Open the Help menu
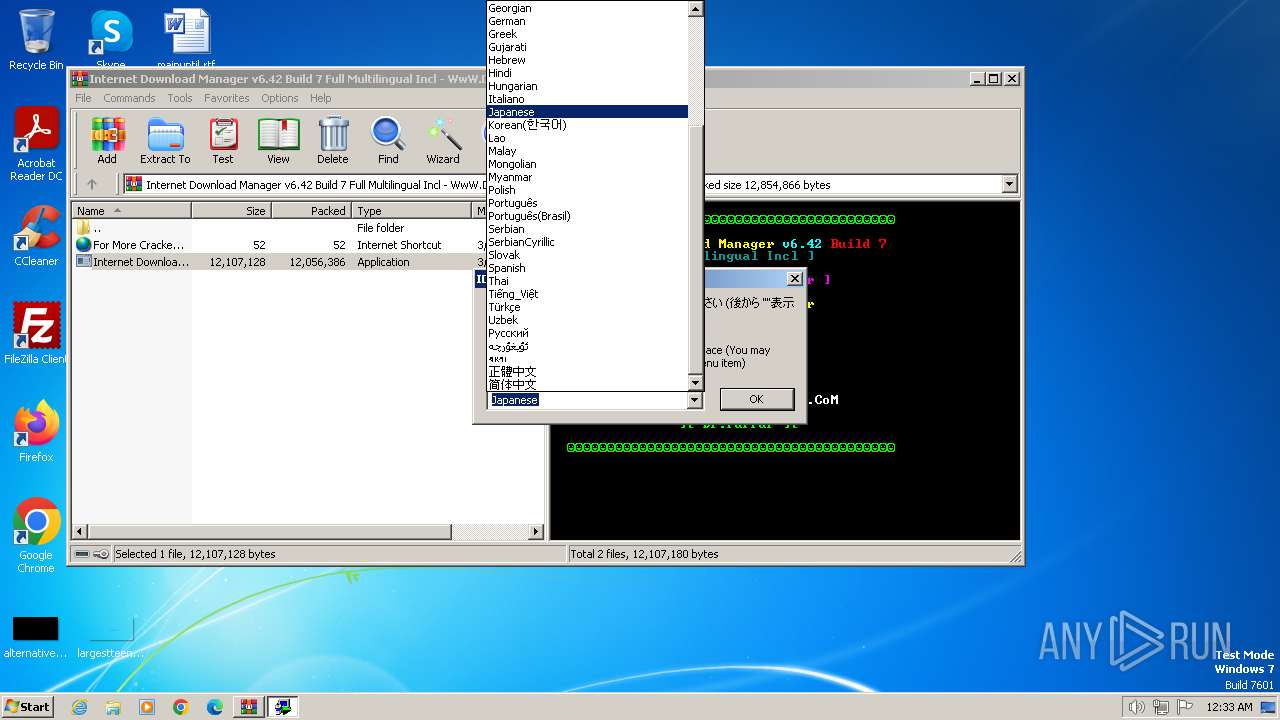 [320, 98]
